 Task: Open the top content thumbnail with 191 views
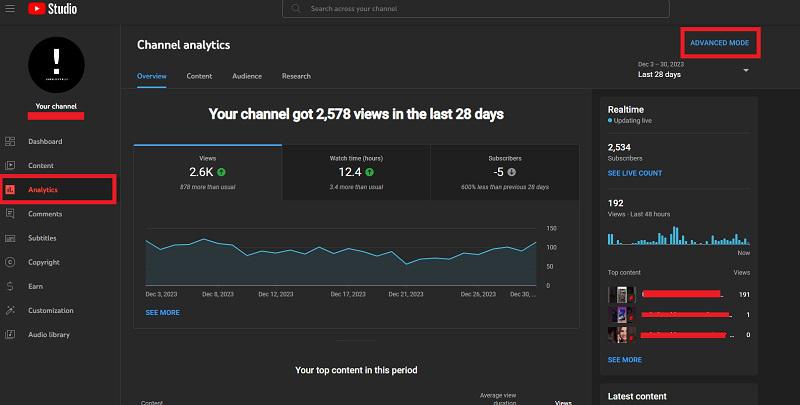621,294
